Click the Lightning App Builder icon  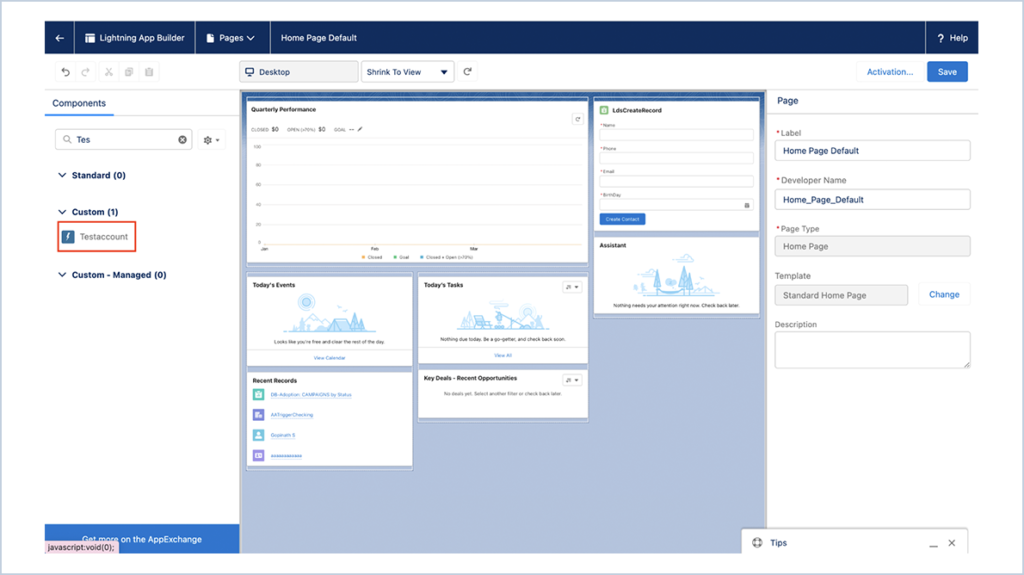(x=90, y=38)
